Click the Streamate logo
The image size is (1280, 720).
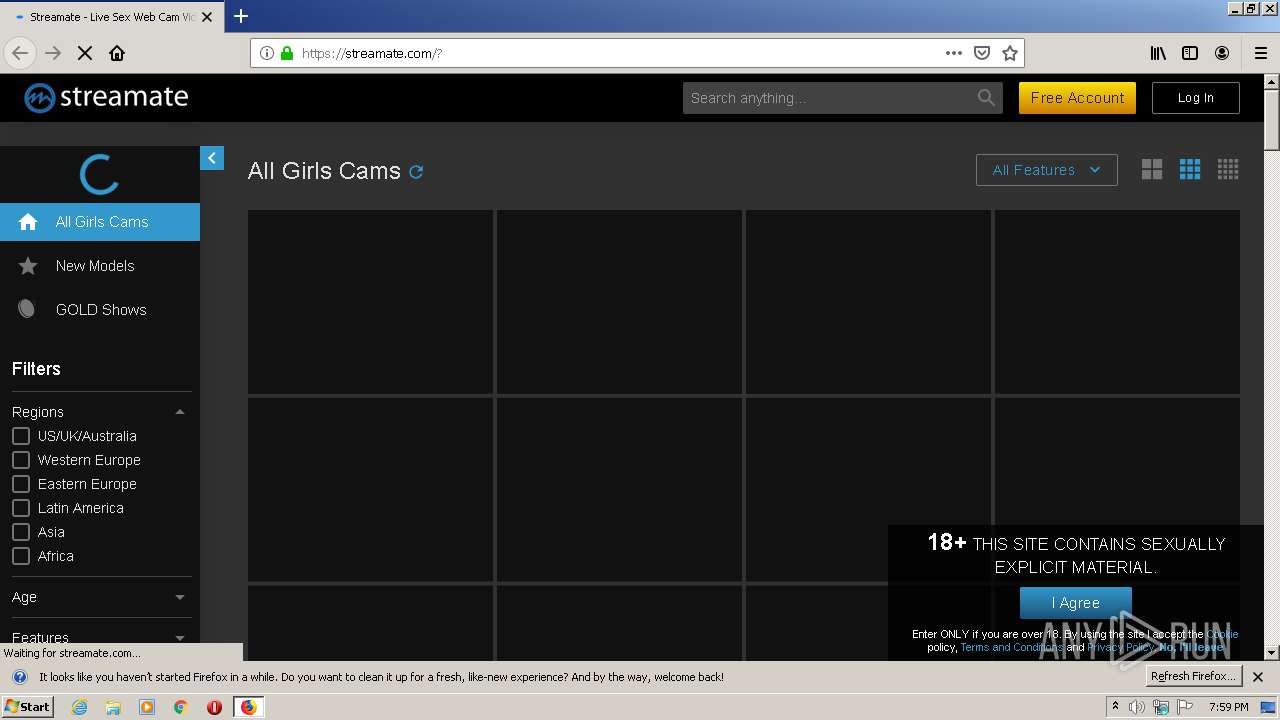tap(106, 97)
